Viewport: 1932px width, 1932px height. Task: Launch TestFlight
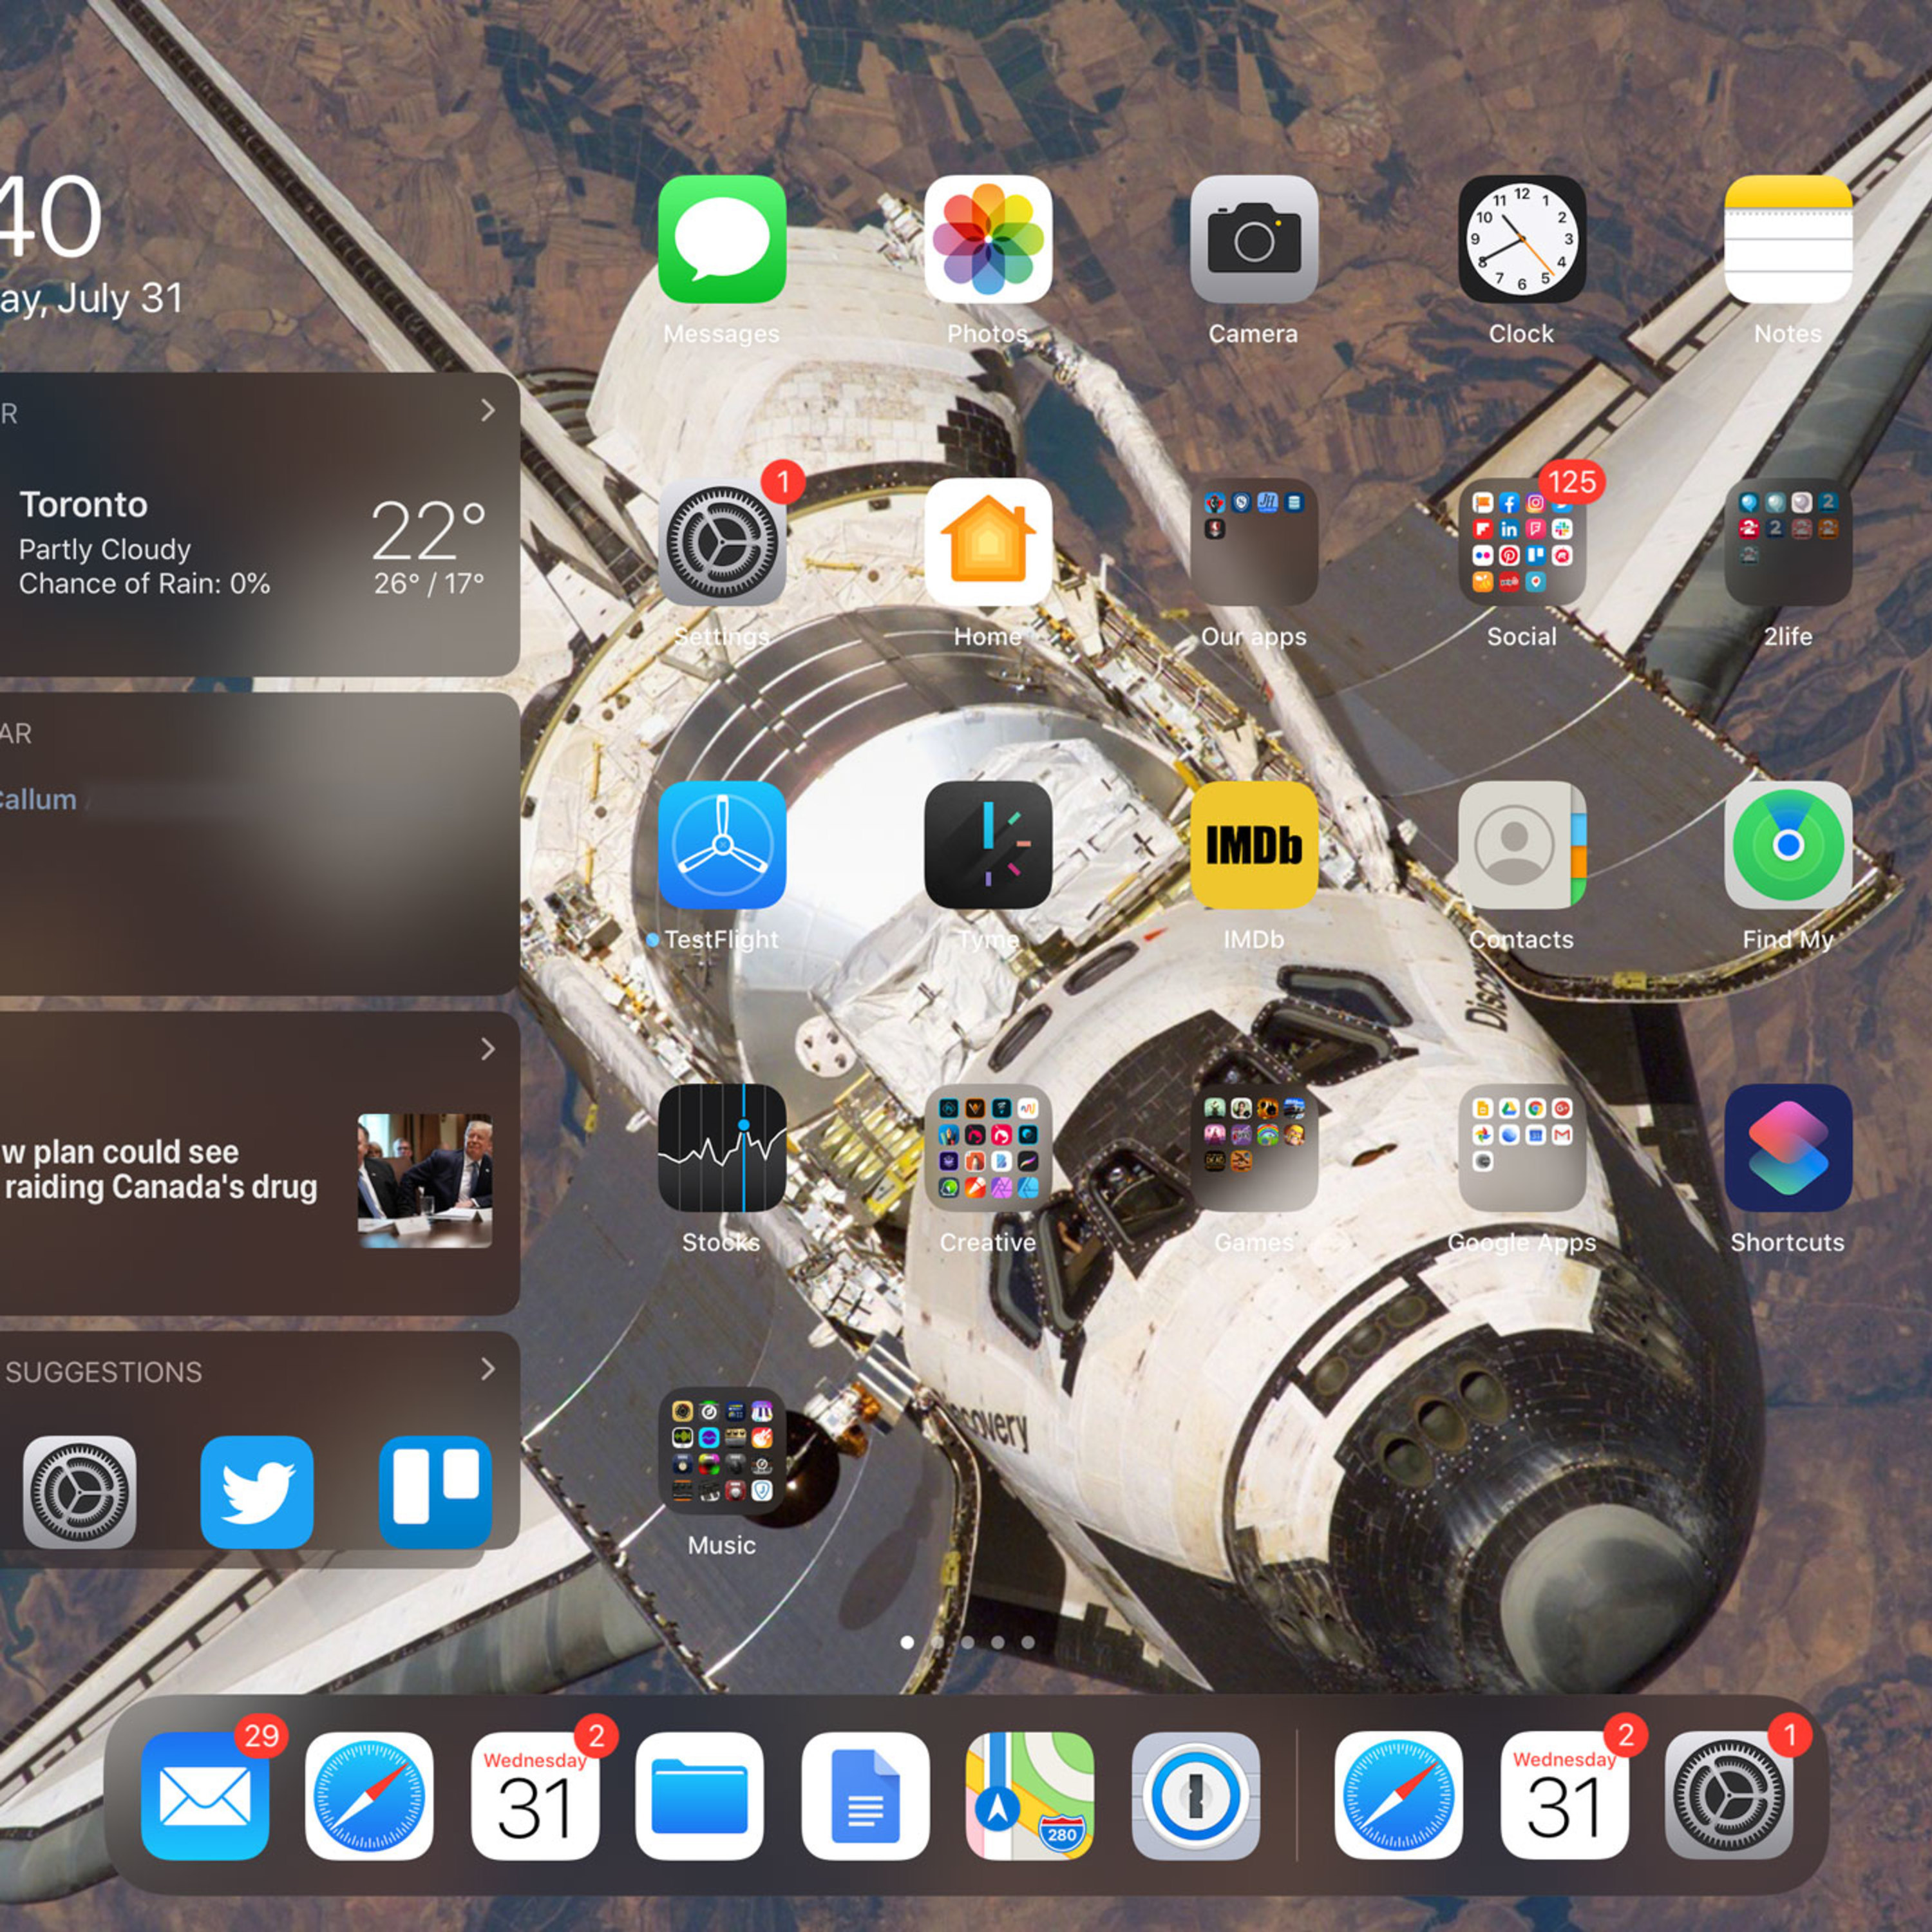pyautogui.click(x=722, y=845)
